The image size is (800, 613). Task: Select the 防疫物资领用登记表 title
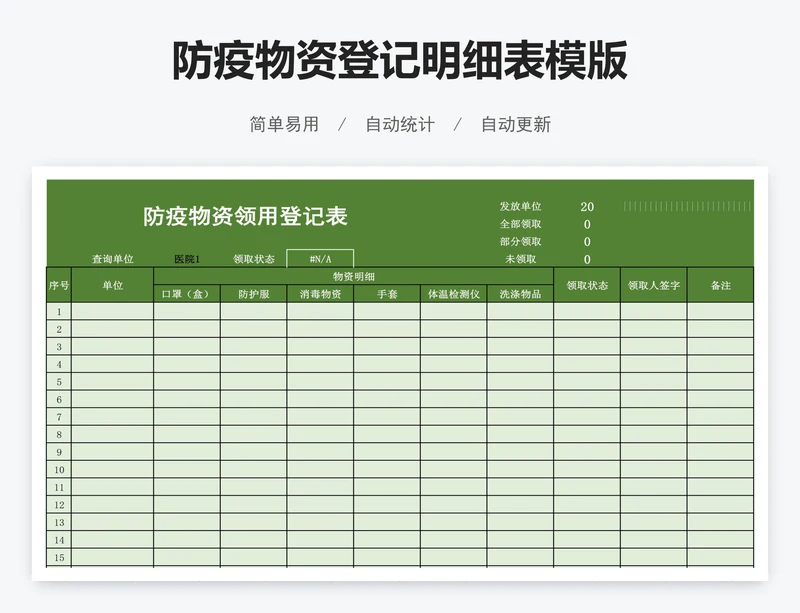pyautogui.click(x=245, y=216)
